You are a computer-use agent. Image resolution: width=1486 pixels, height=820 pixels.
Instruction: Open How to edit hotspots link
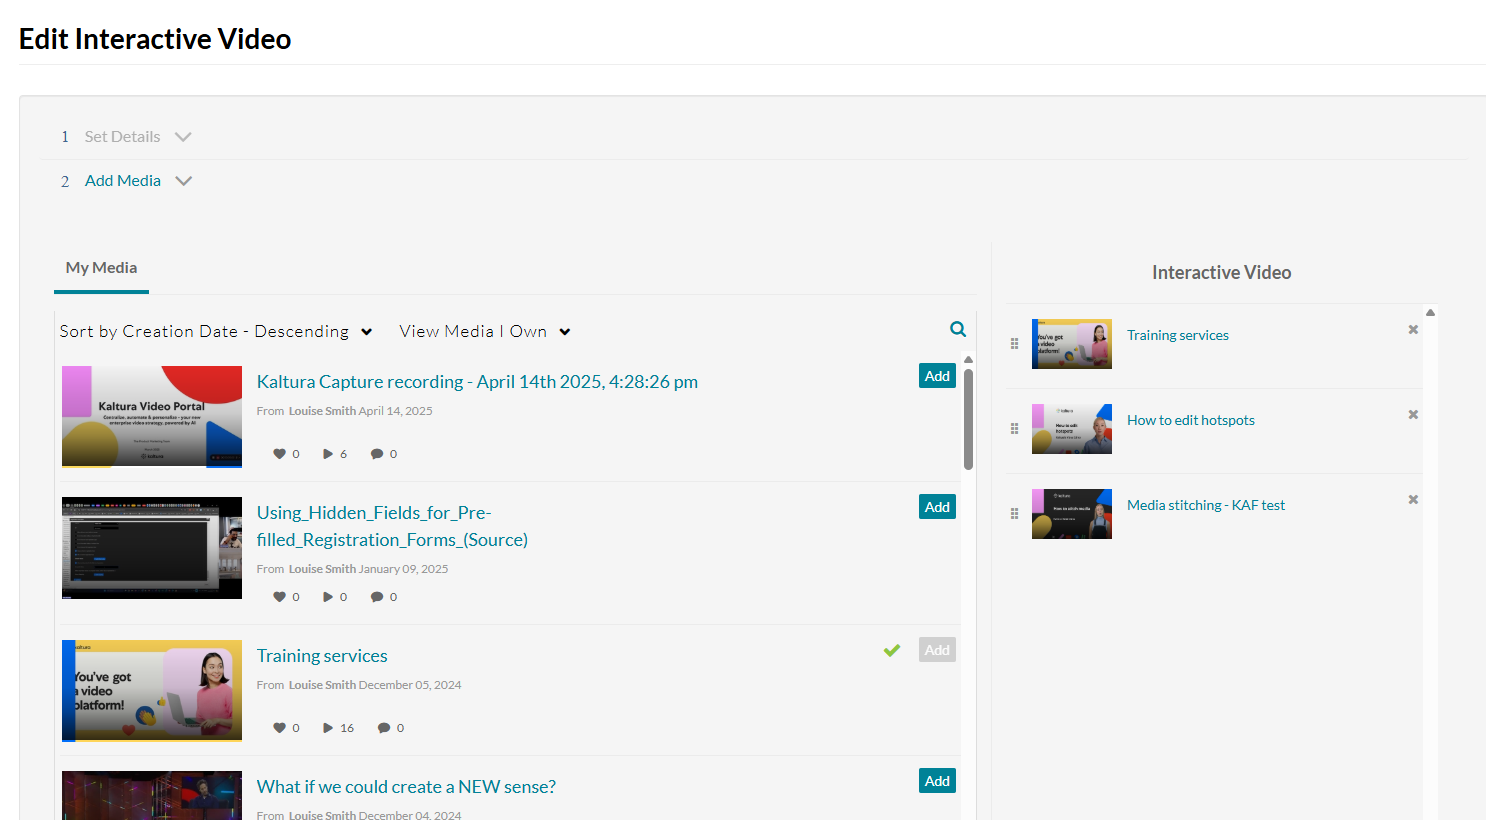tap(1191, 420)
